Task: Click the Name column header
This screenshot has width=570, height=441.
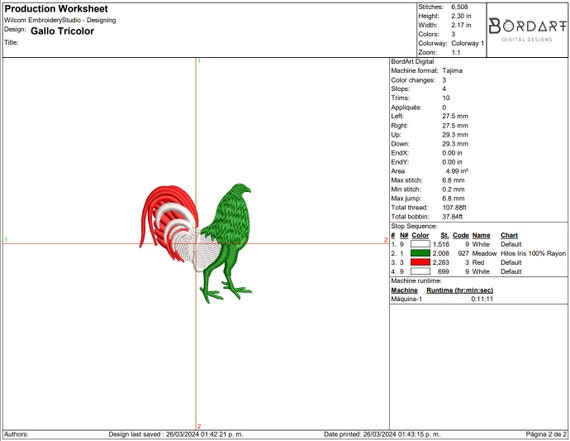Action: [x=481, y=235]
